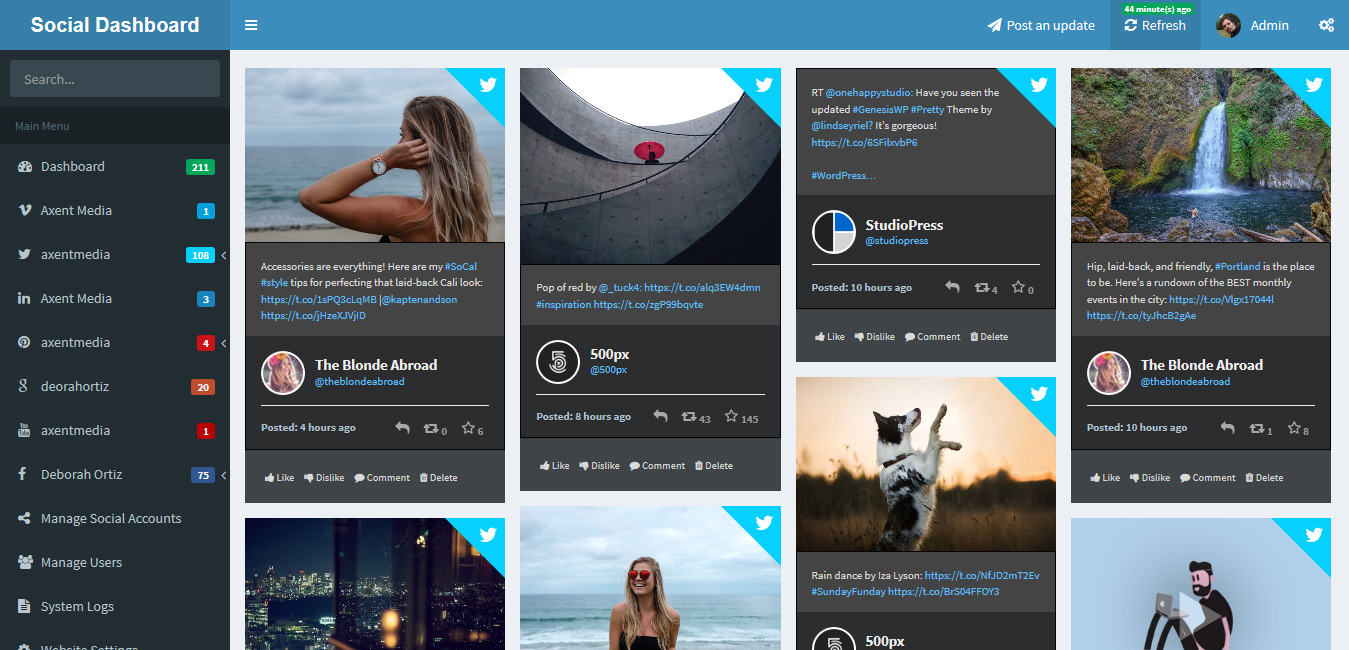Click Post an update button
The image size is (1349, 650).
click(1040, 25)
